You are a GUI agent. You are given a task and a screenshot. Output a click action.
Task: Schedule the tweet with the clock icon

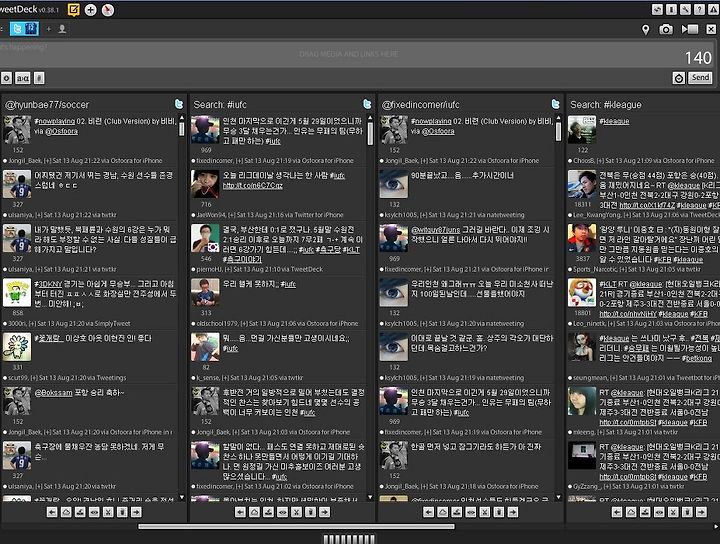[679, 78]
